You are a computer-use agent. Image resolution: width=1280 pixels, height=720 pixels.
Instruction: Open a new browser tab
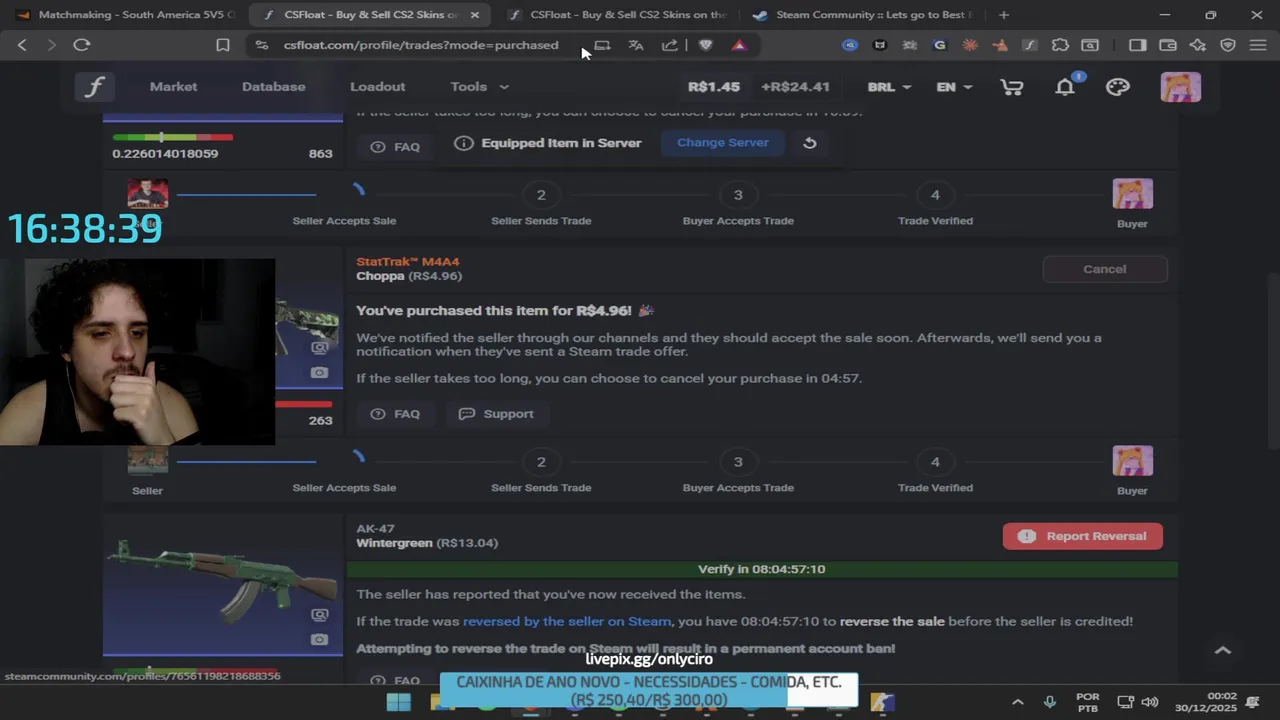click(x=1004, y=15)
